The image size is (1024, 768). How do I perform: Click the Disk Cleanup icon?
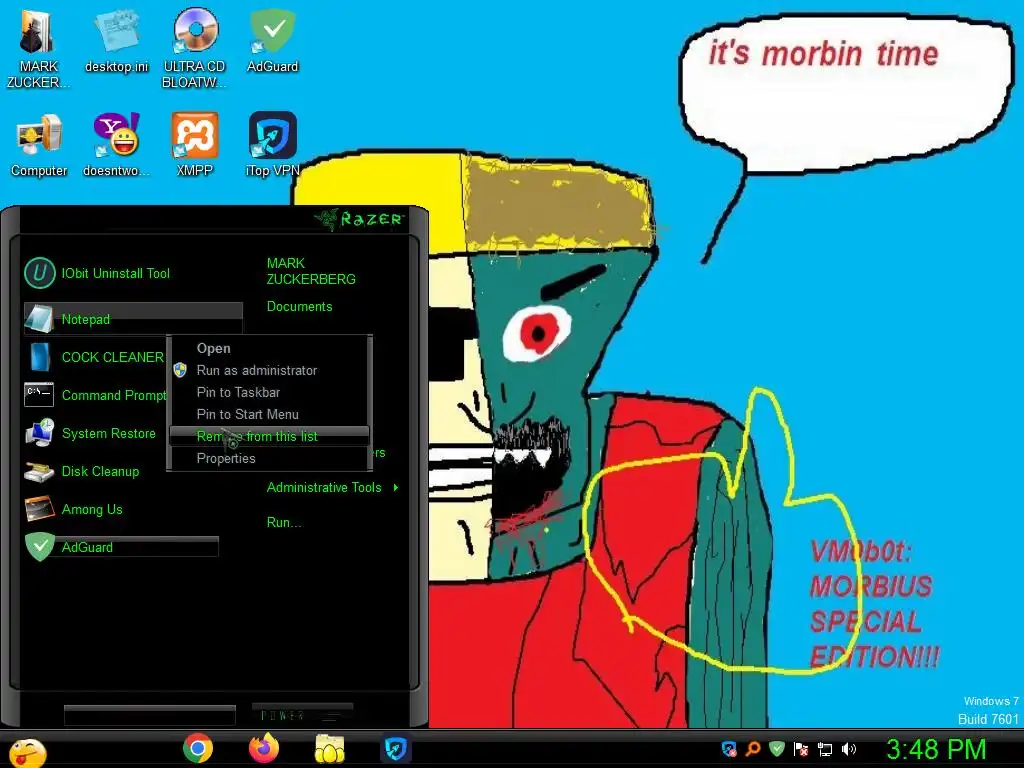point(39,472)
